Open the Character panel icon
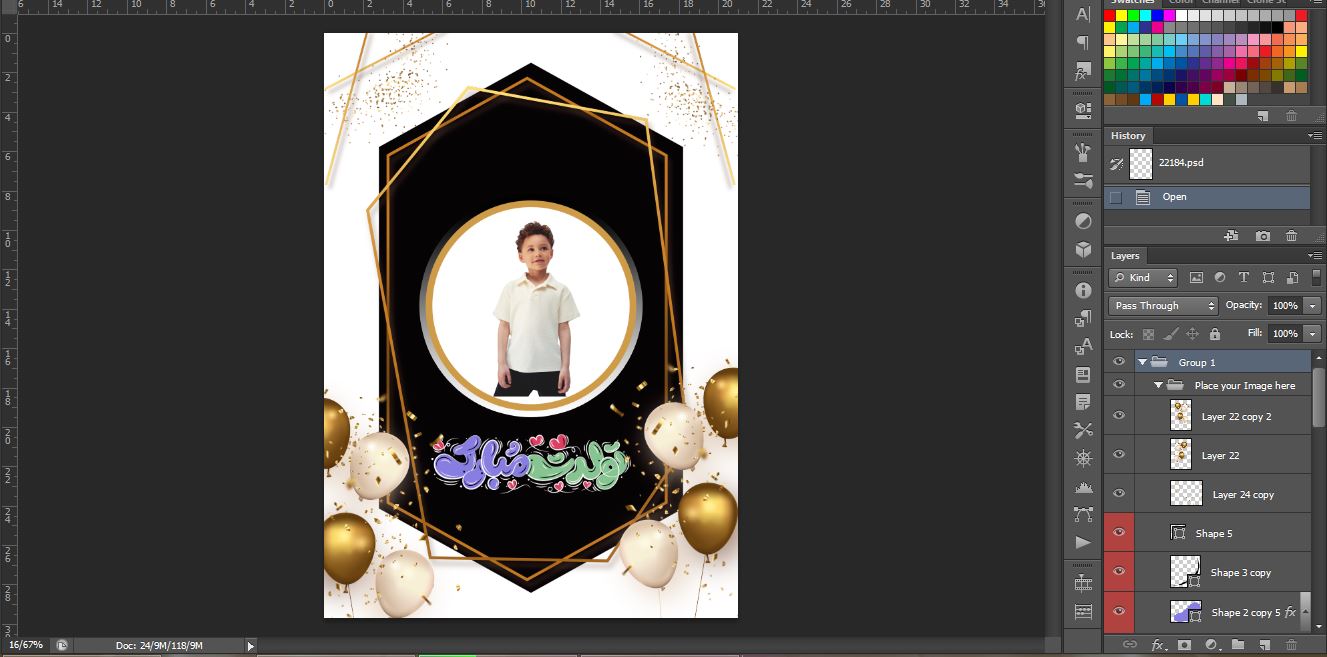 coord(1082,15)
